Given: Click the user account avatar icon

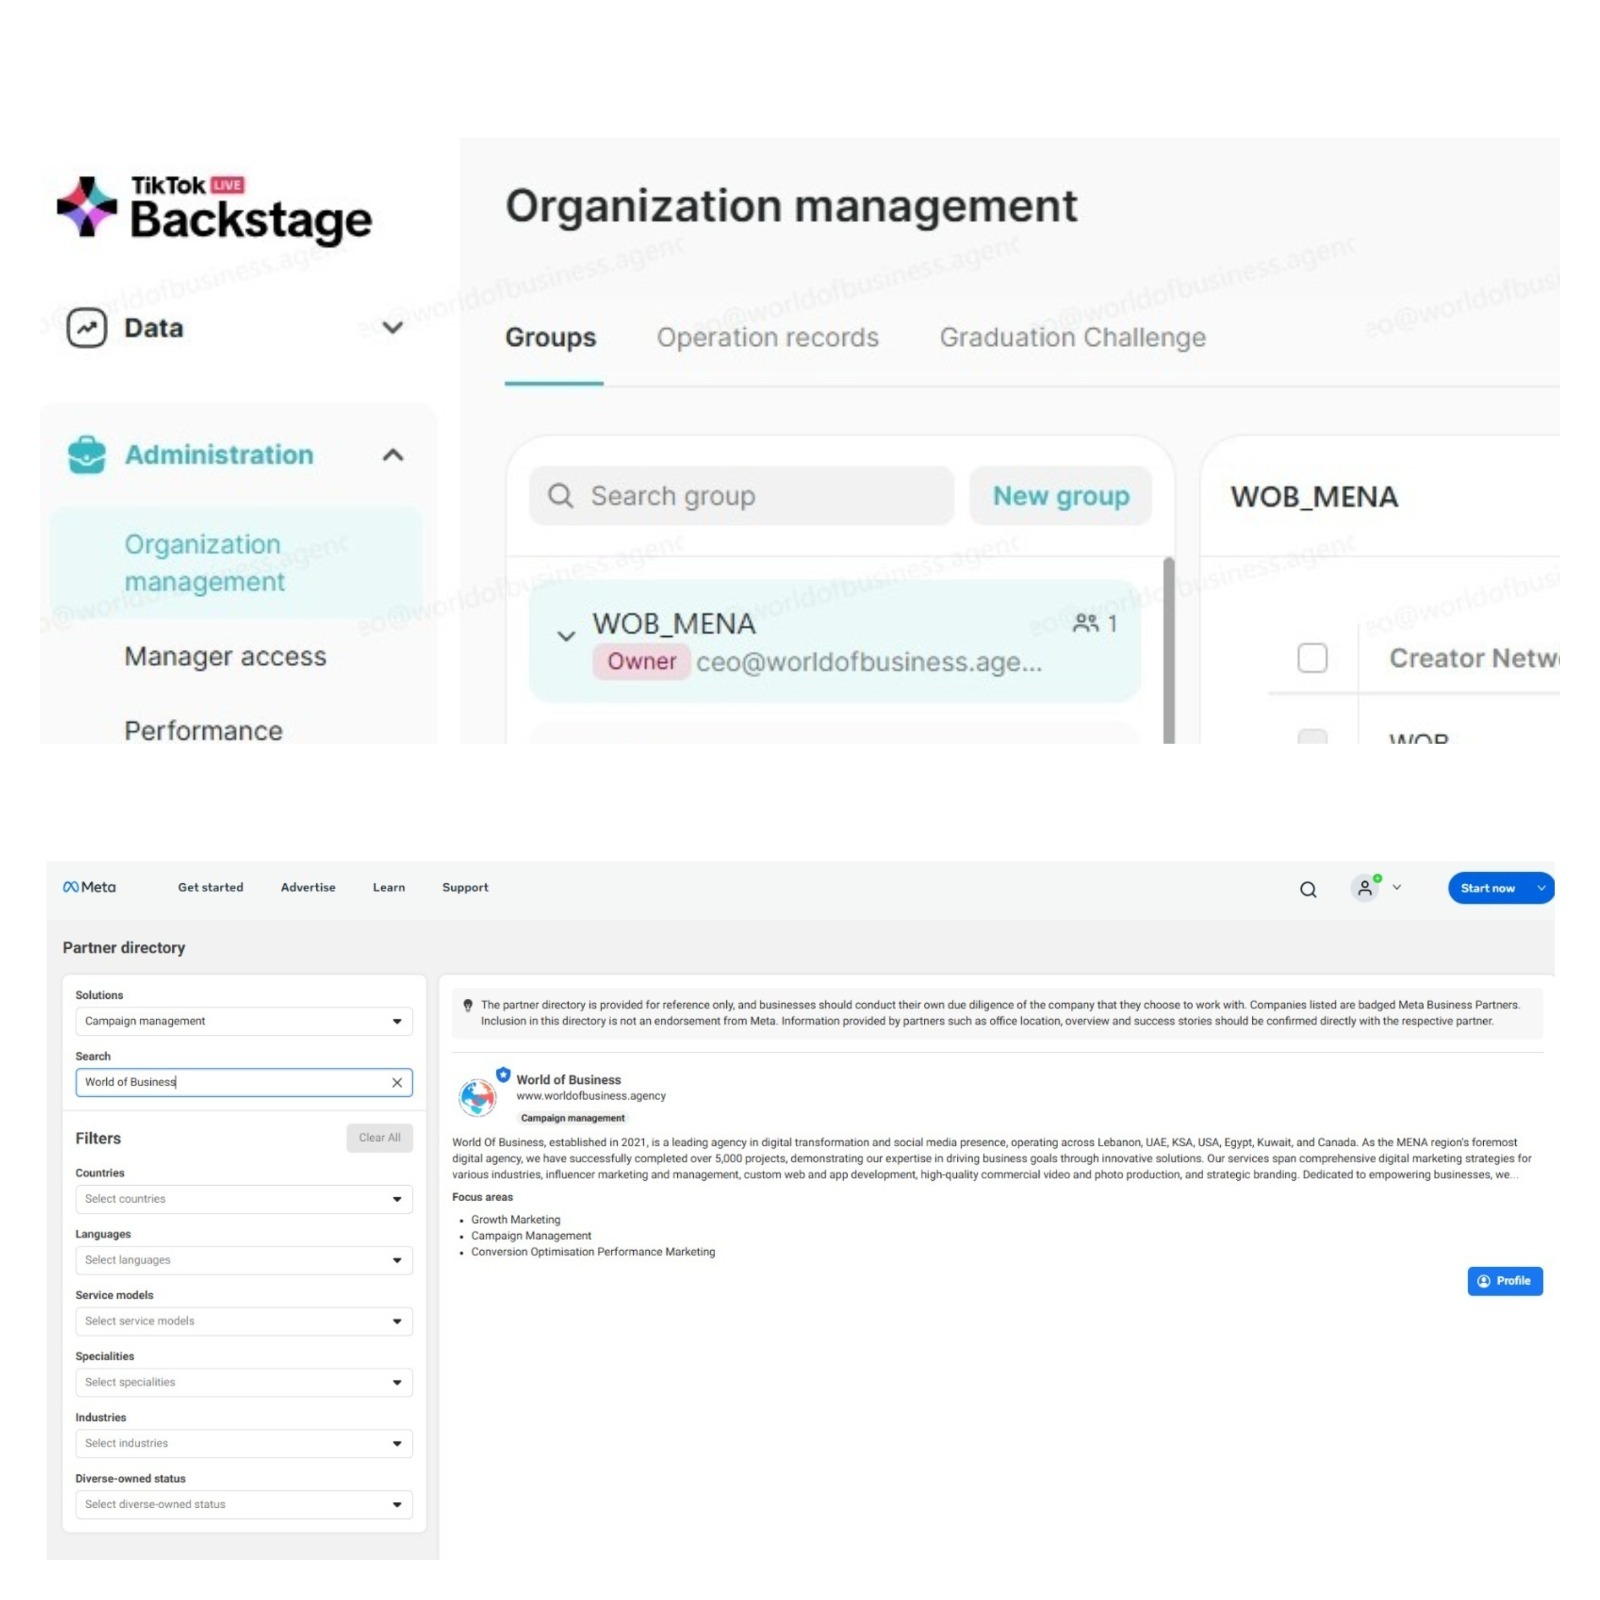Looking at the screenshot, I should pos(1365,888).
